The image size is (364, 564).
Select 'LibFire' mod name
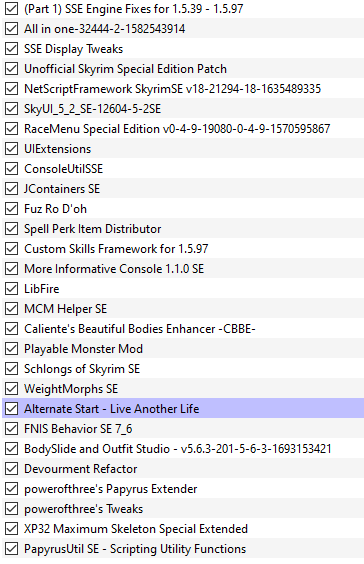[x=42, y=288]
